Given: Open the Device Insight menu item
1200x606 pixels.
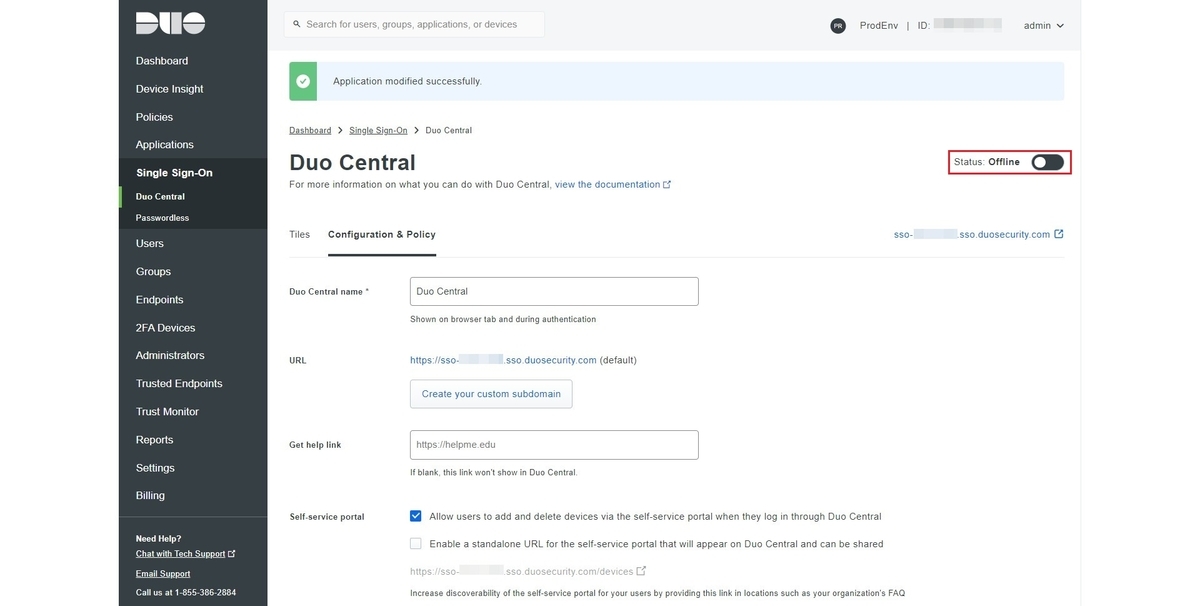Looking at the screenshot, I should [169, 89].
